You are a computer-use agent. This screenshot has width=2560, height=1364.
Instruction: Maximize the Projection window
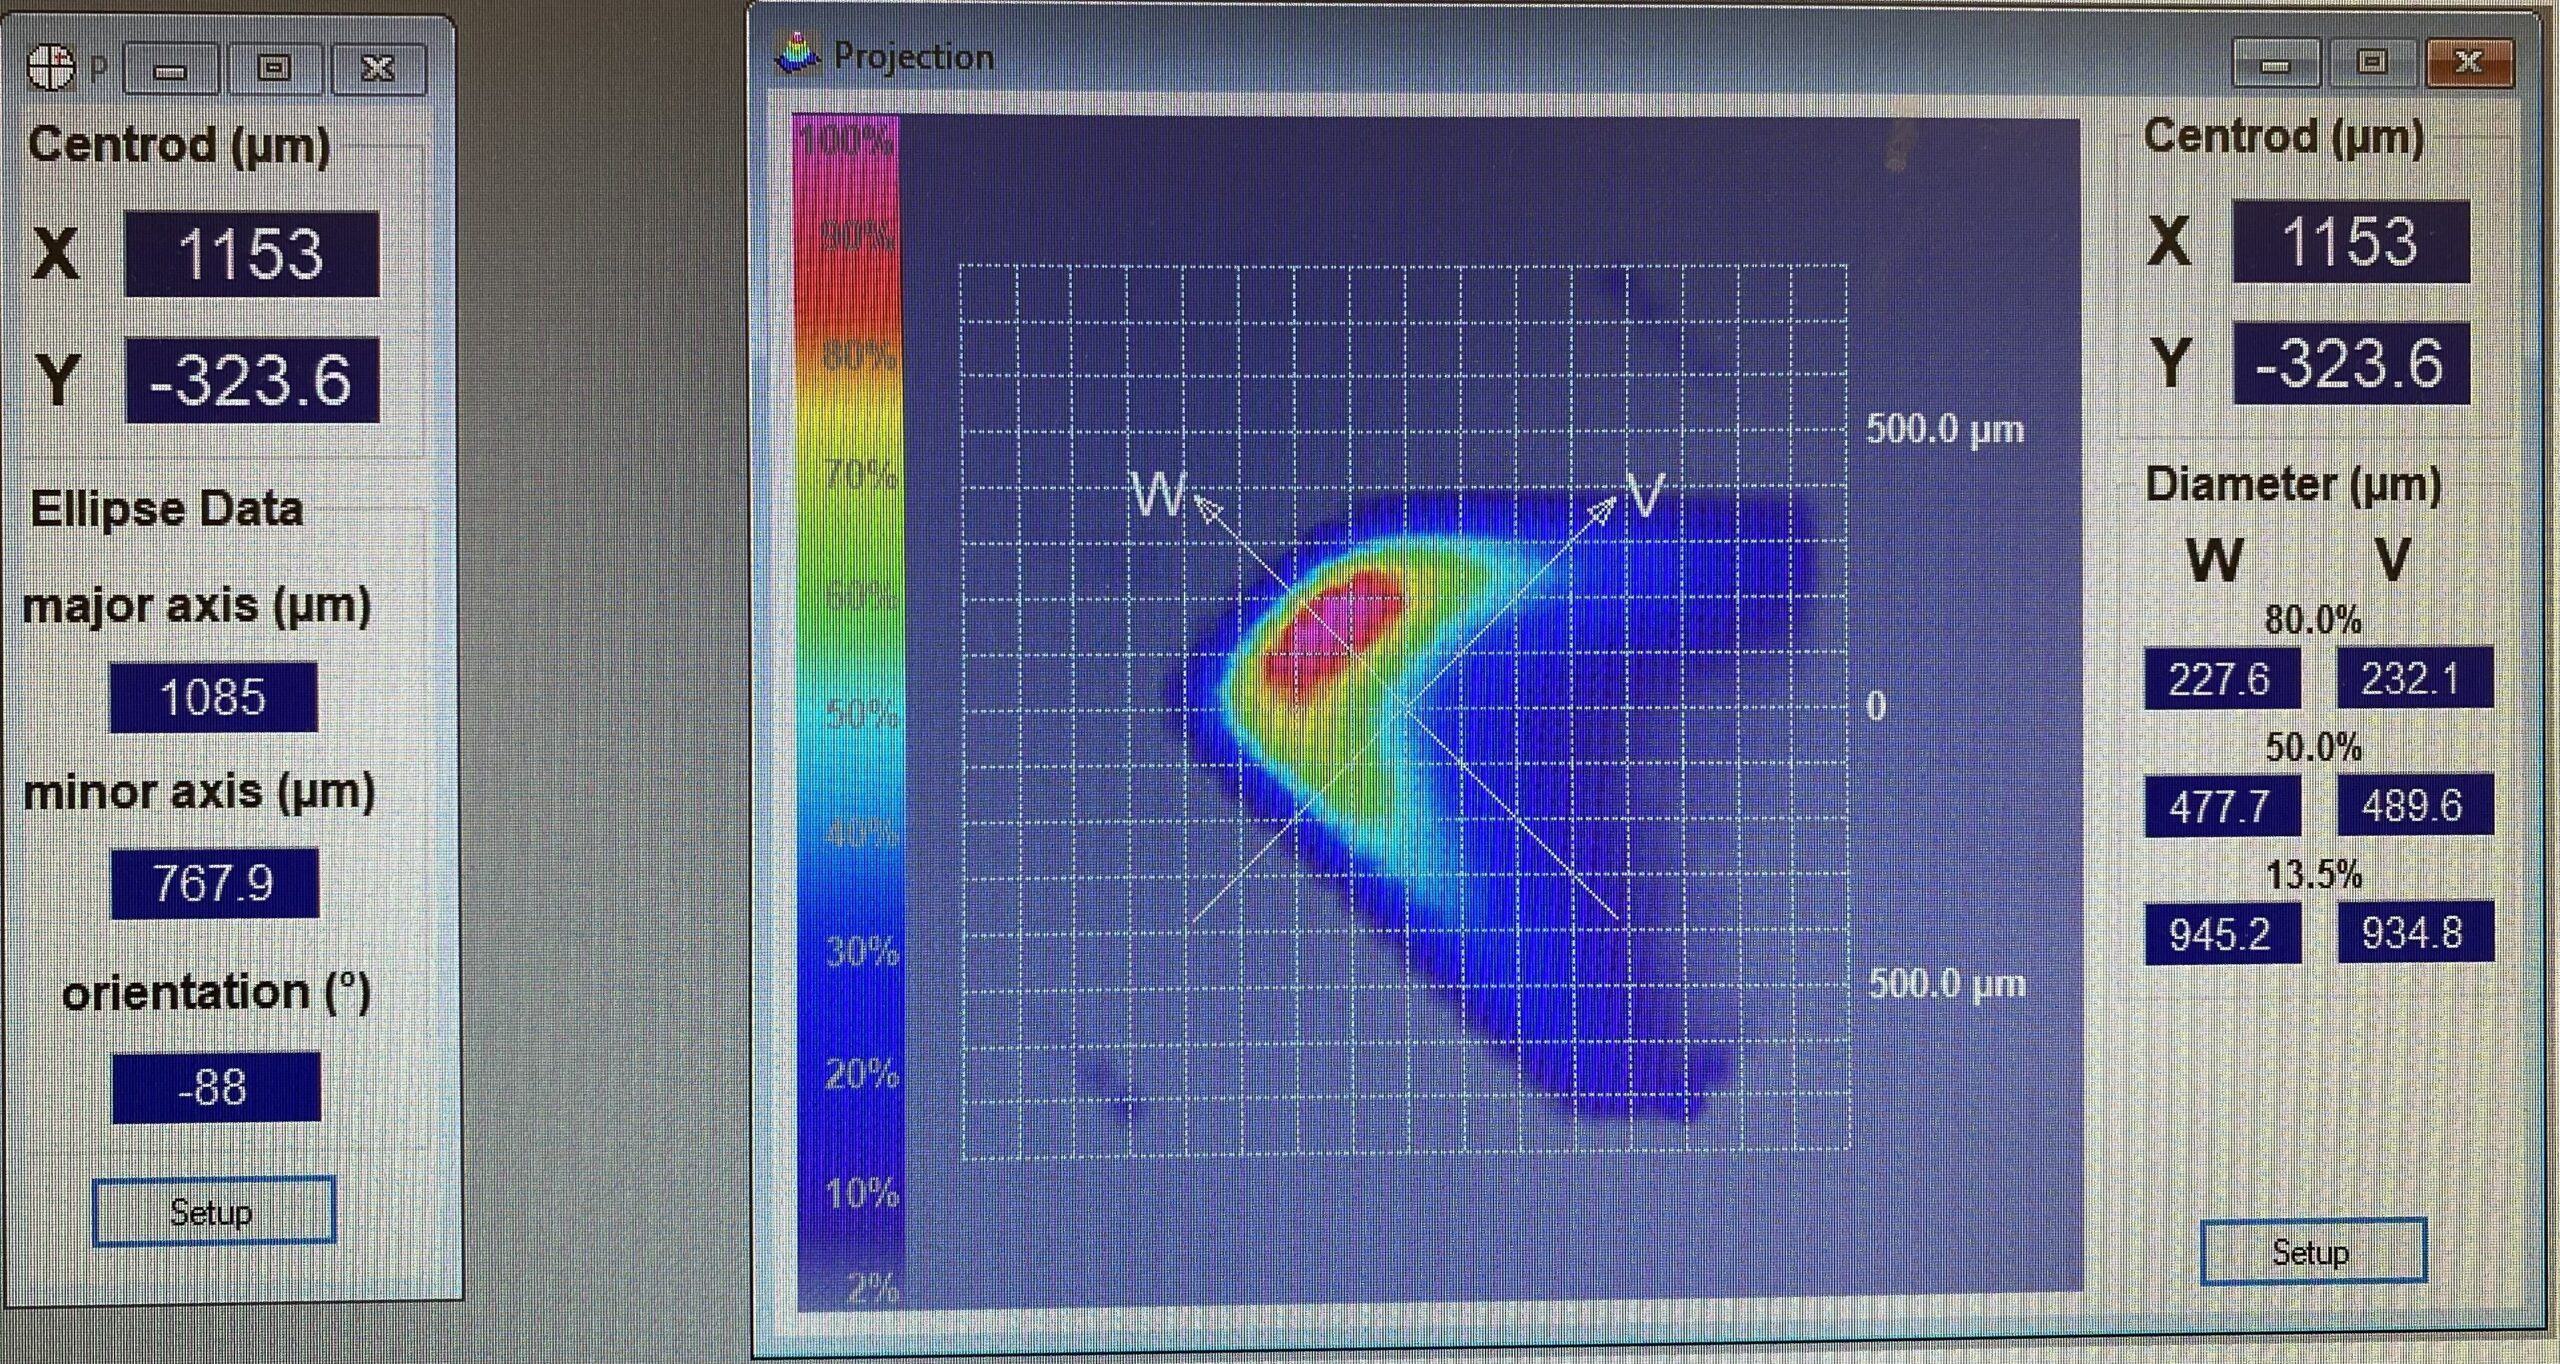click(2372, 63)
